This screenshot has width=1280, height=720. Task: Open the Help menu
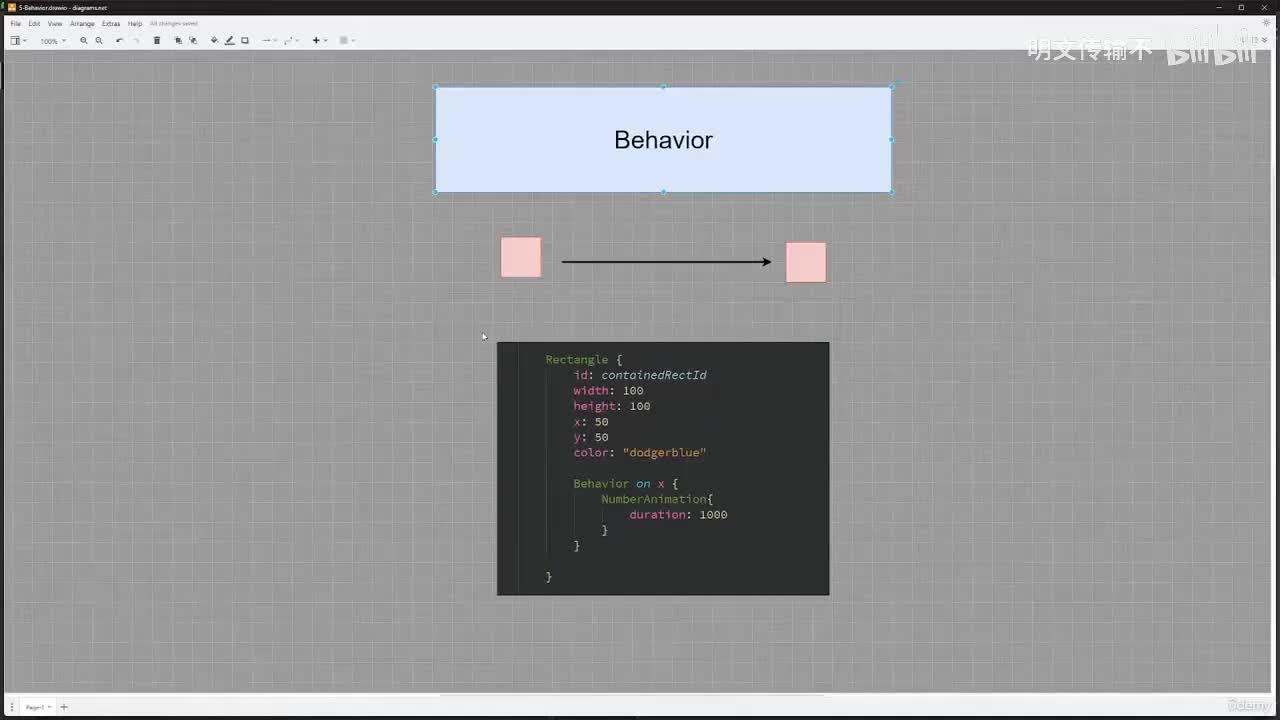135,23
